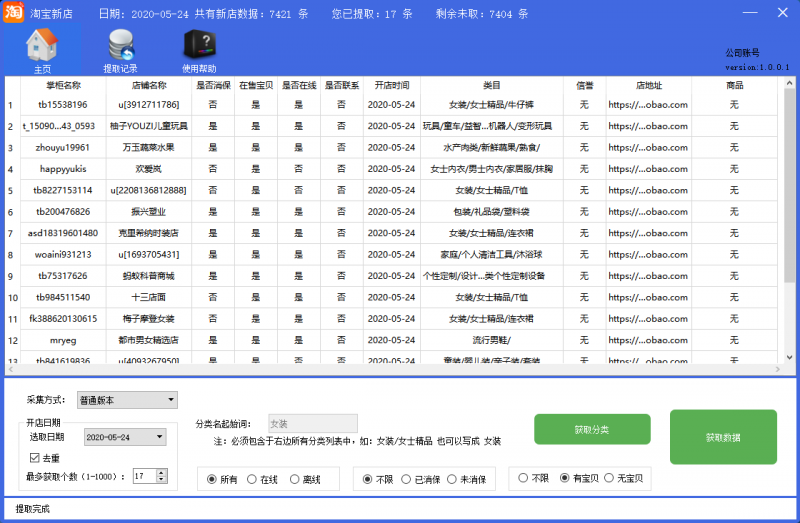Viewport: 800px width, 523px height.
Task: Open the 选取日期 date dropdown
Action: click(161, 437)
